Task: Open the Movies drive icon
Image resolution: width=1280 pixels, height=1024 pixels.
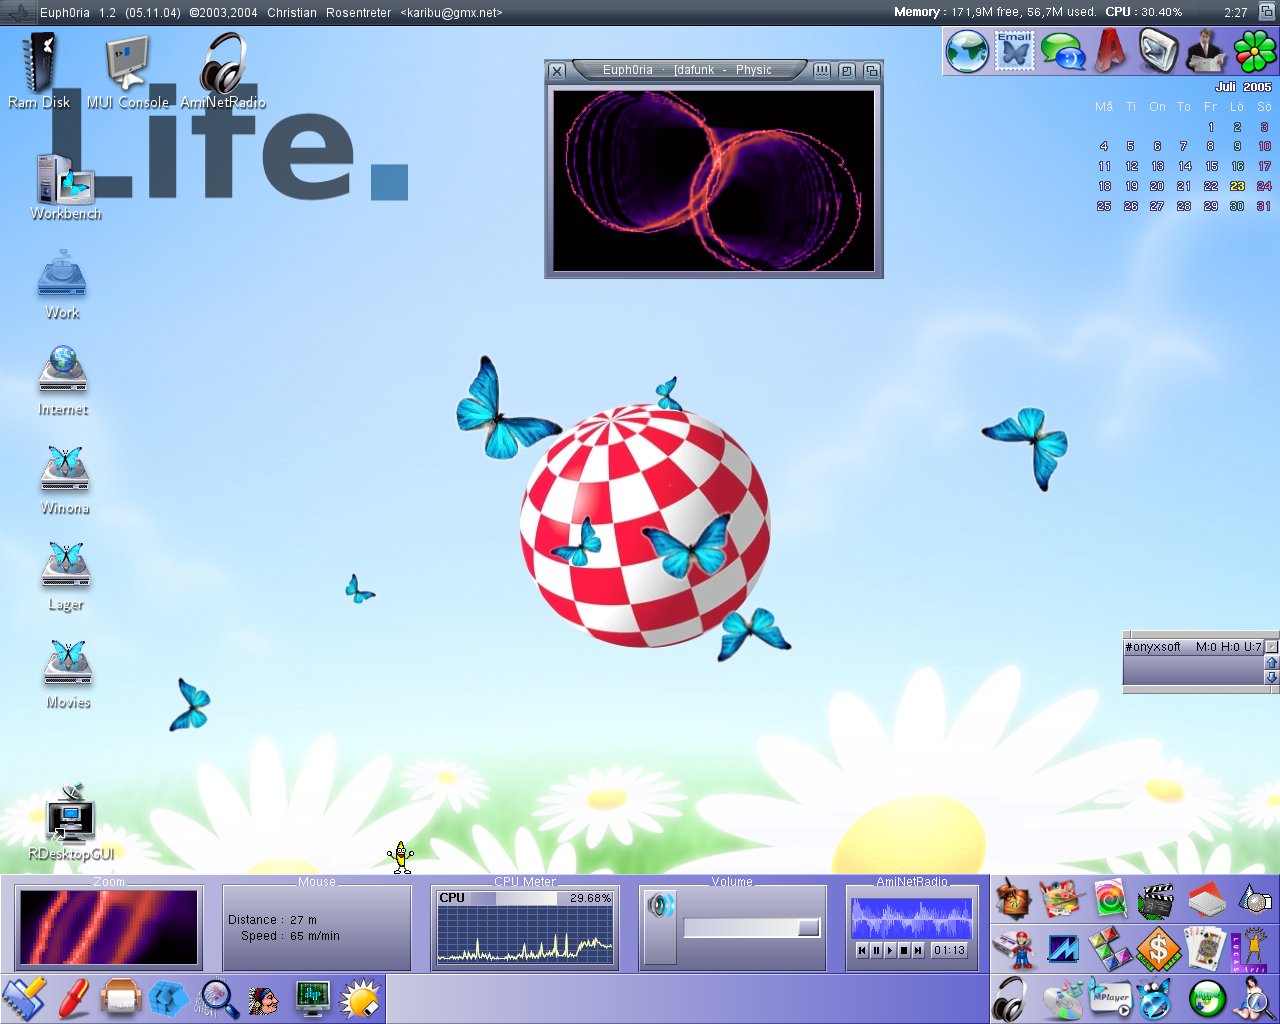Action: [x=68, y=675]
